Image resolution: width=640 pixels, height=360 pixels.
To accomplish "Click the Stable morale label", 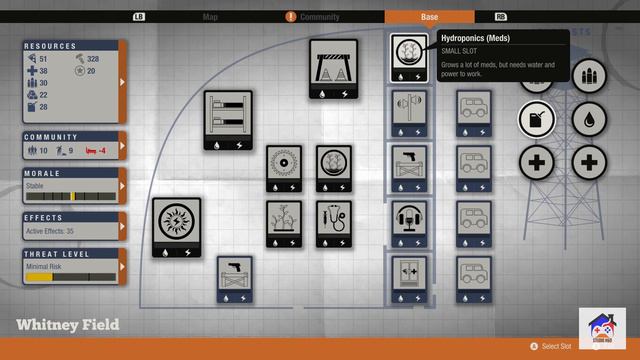I will point(35,186).
